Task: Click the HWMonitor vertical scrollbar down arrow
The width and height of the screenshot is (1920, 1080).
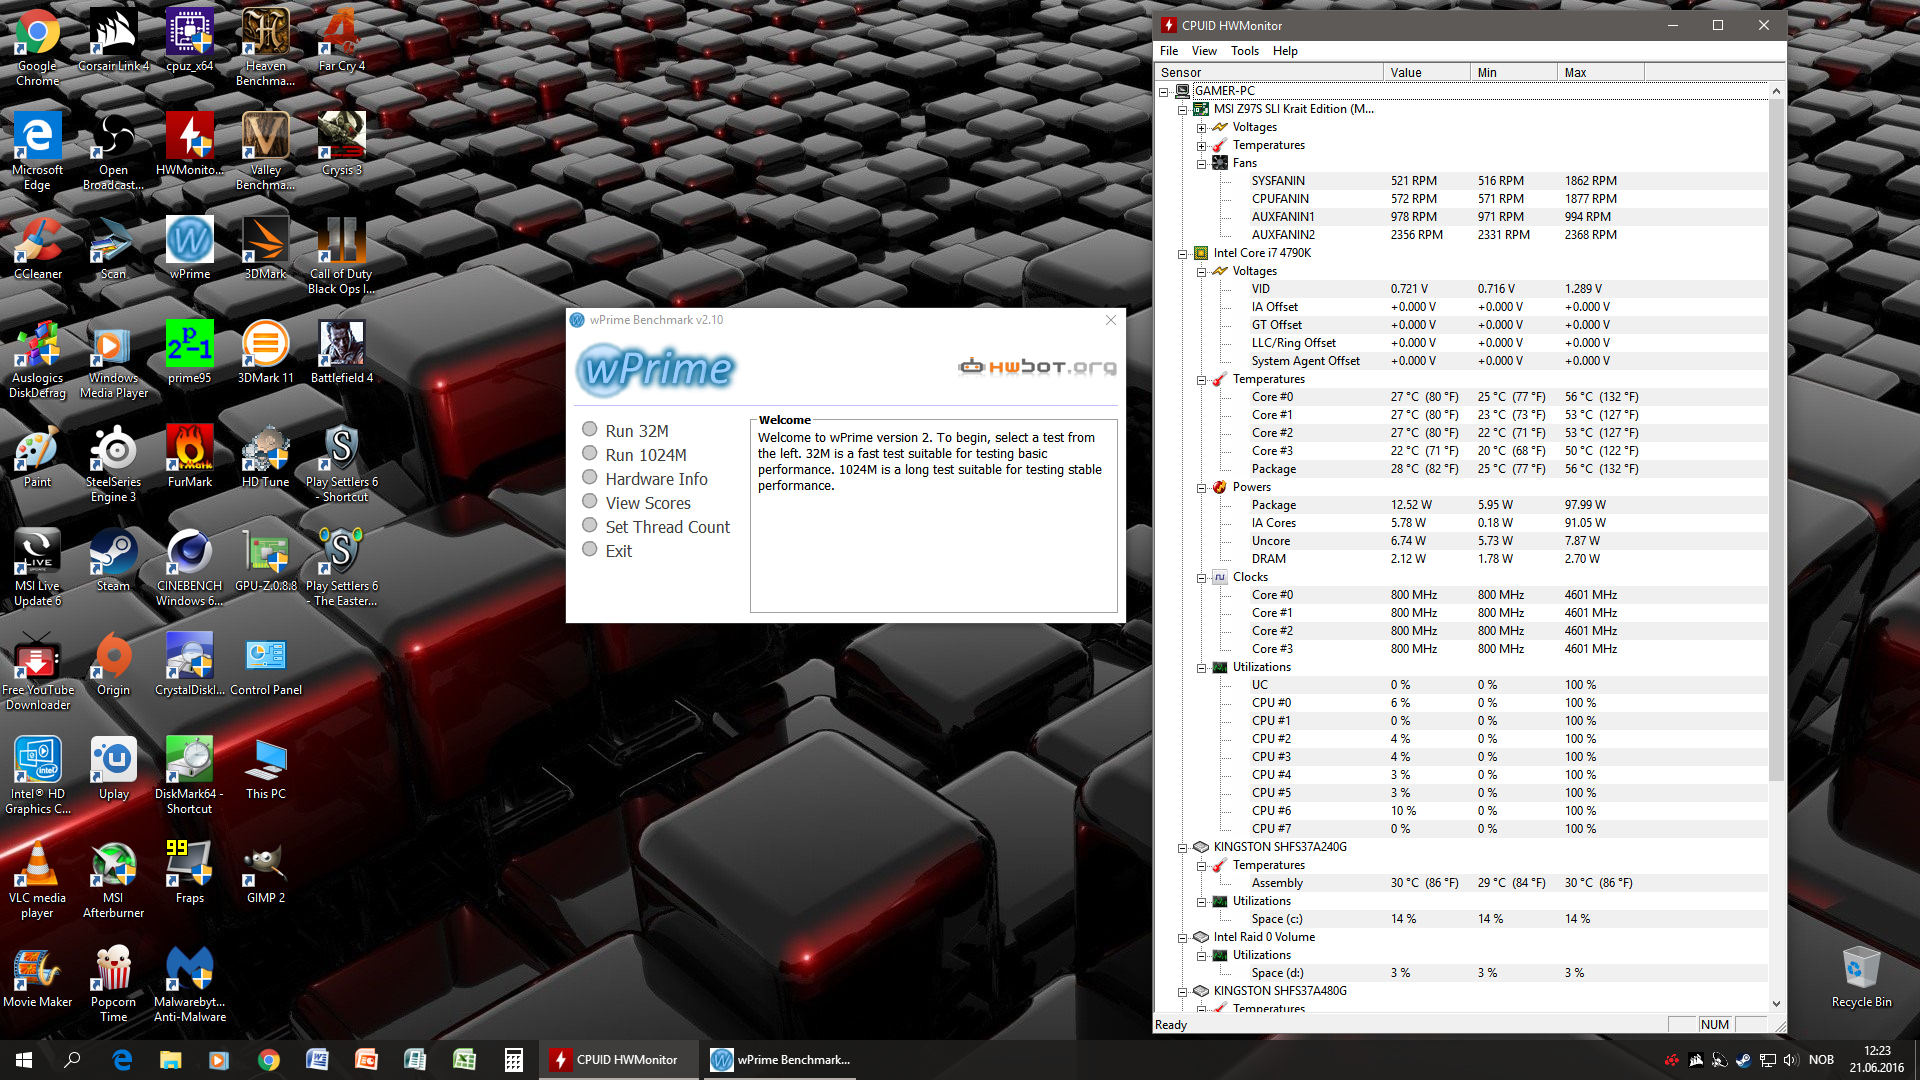Action: pos(1776,1004)
